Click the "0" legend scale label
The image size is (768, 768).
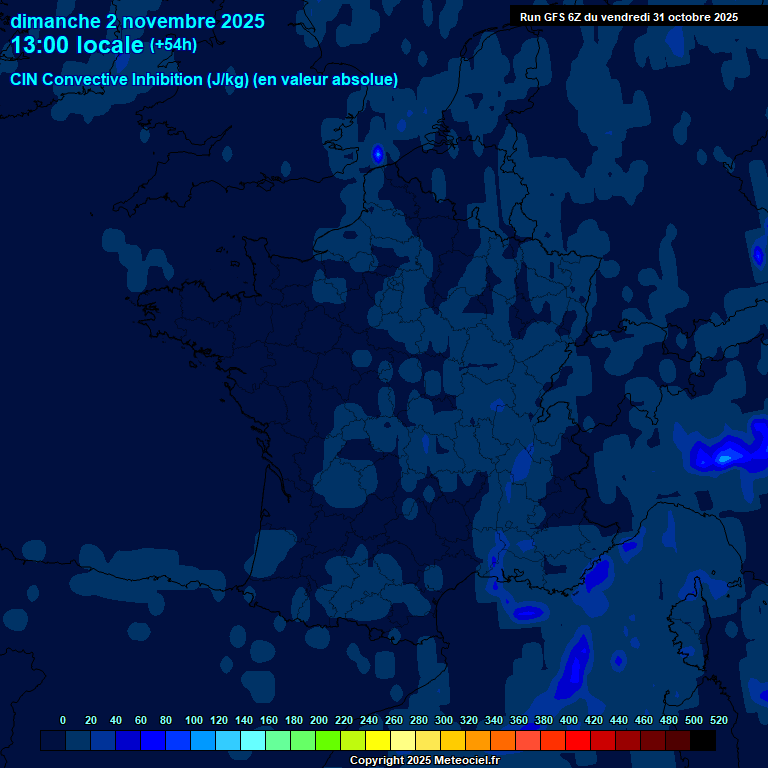[63, 720]
